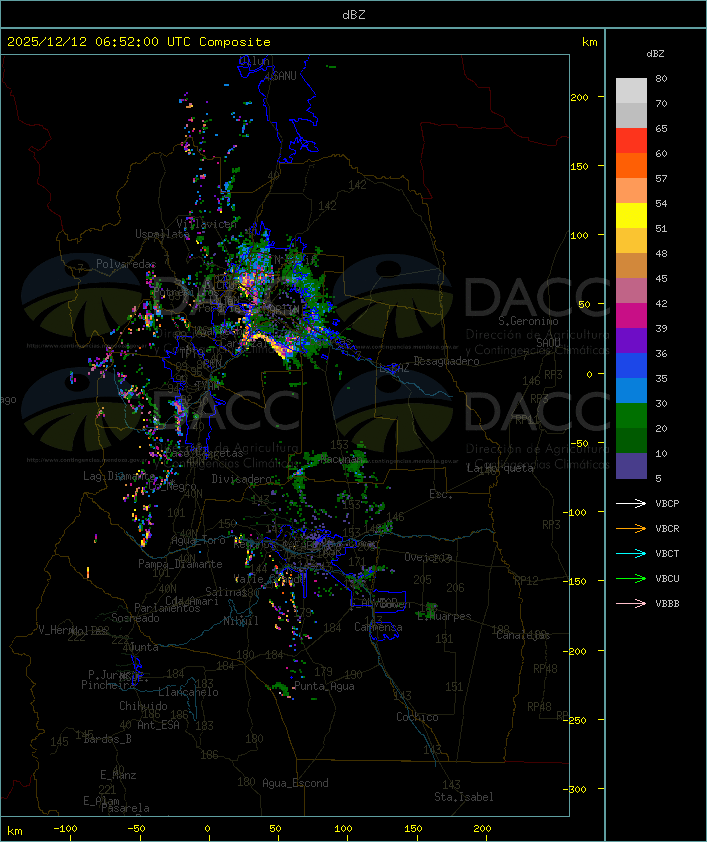Click the VBCU legend label
This screenshot has height=842, width=707.
click(667, 578)
